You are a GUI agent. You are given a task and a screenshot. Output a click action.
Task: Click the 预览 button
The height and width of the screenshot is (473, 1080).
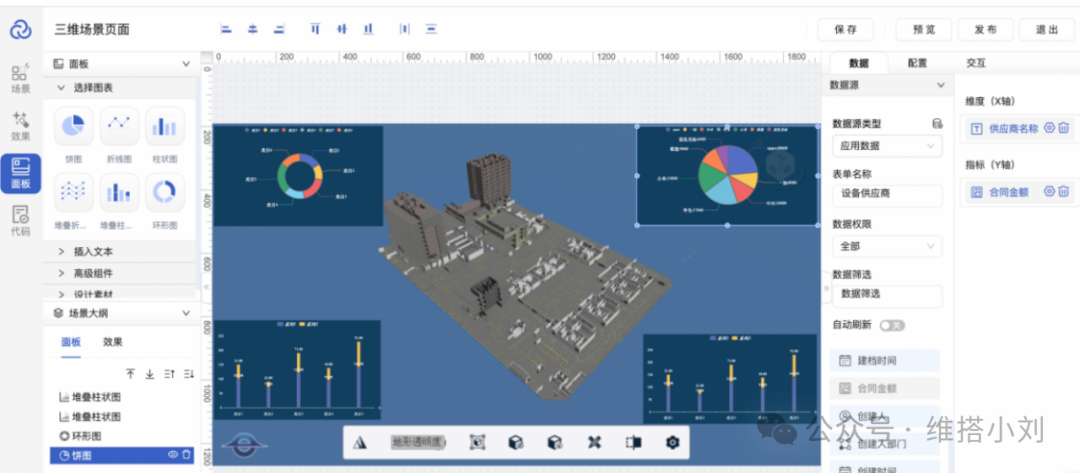coord(924,30)
